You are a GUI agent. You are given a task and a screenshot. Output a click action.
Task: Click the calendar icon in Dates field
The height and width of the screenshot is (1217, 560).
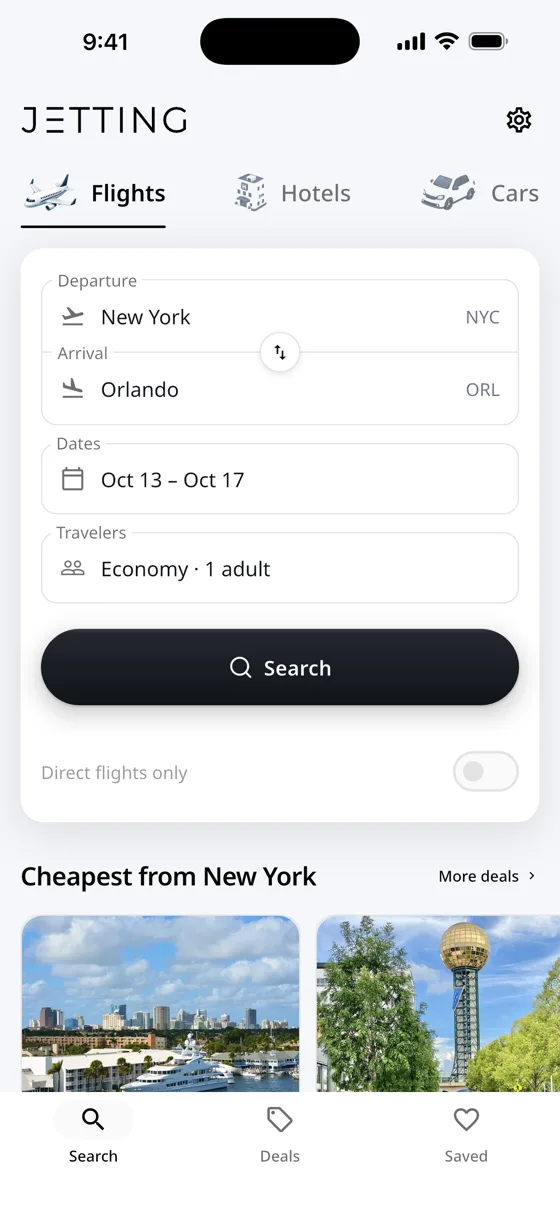[x=73, y=479]
